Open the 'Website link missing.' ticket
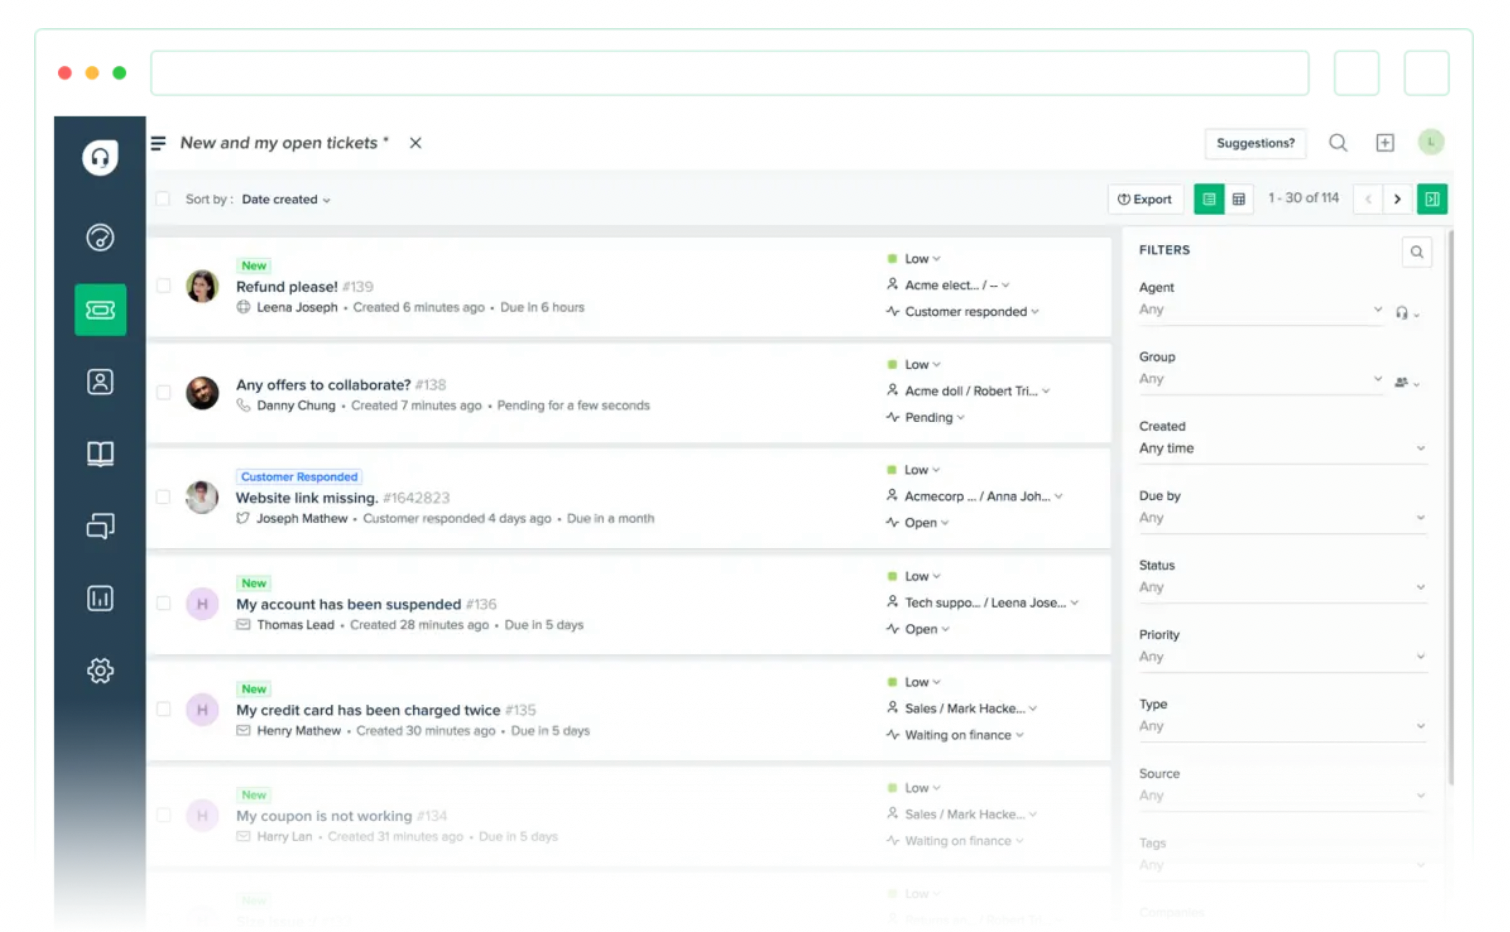The image size is (1510, 932). 307,498
